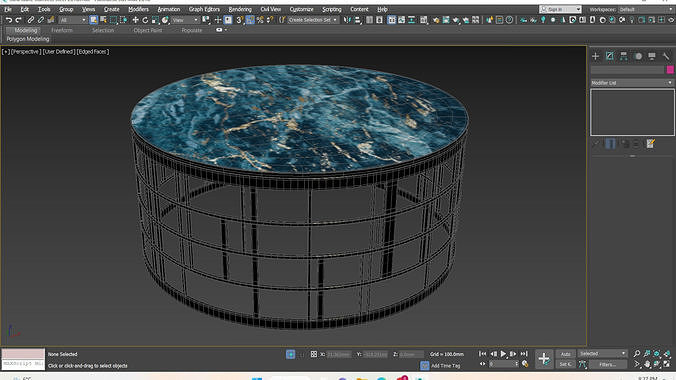Click the Mirror tool icon
The width and height of the screenshot is (676, 380).
(347, 20)
